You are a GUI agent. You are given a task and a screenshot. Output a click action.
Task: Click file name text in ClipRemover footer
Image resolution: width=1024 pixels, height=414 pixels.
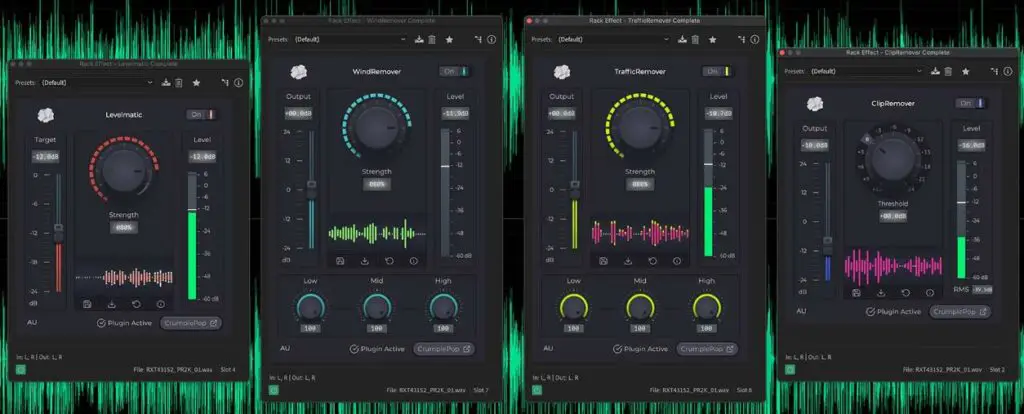click(x=942, y=370)
